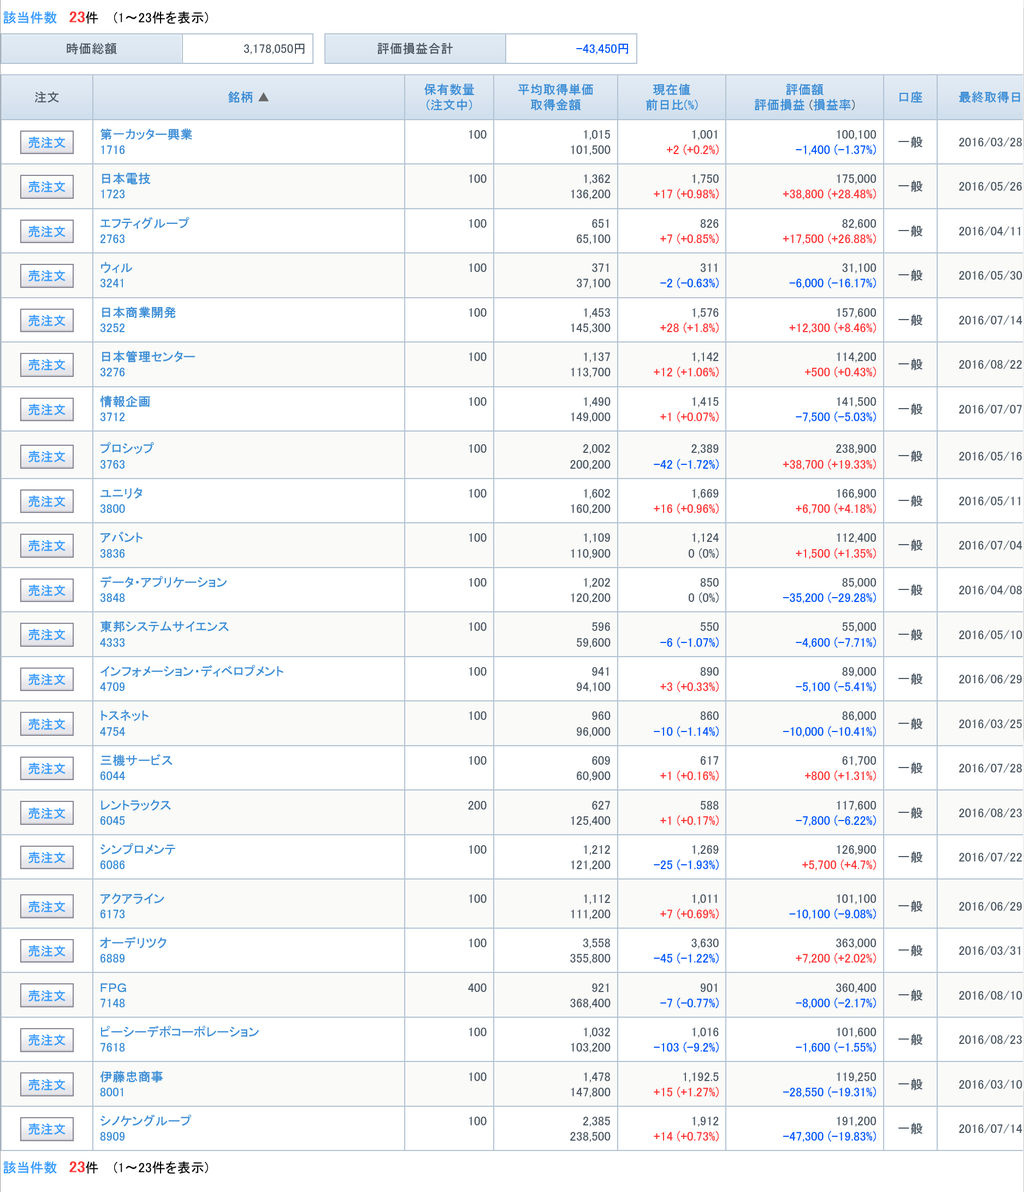Click 売注文 button for 情報企画
The width and height of the screenshot is (1024, 1192).
point(46,410)
